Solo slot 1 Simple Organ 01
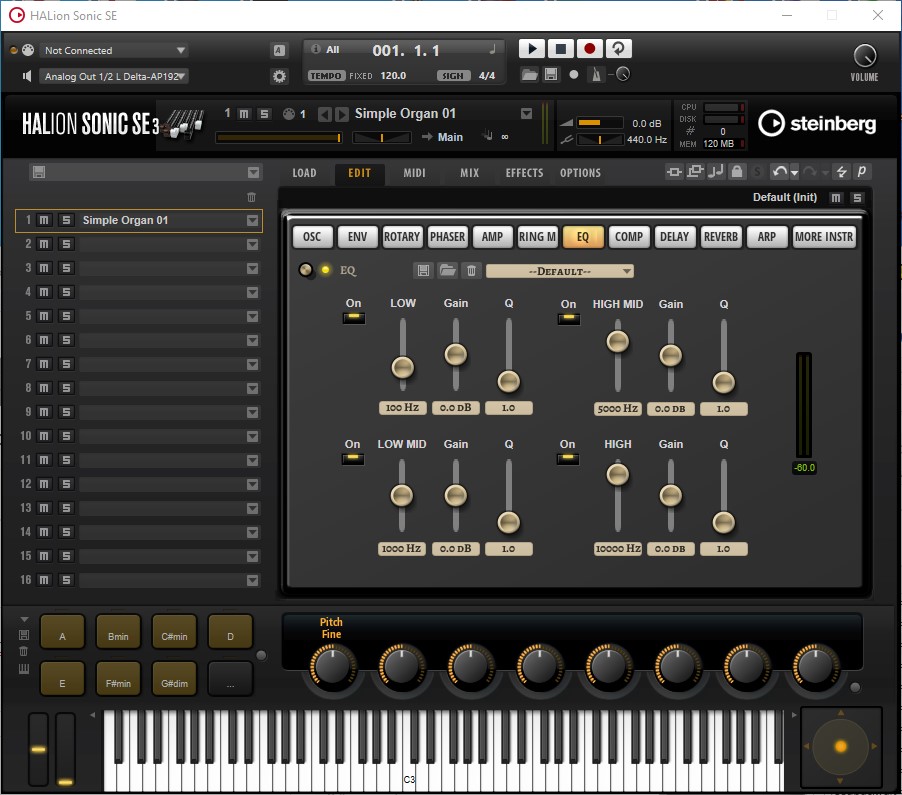The image size is (902, 795). click(x=66, y=220)
